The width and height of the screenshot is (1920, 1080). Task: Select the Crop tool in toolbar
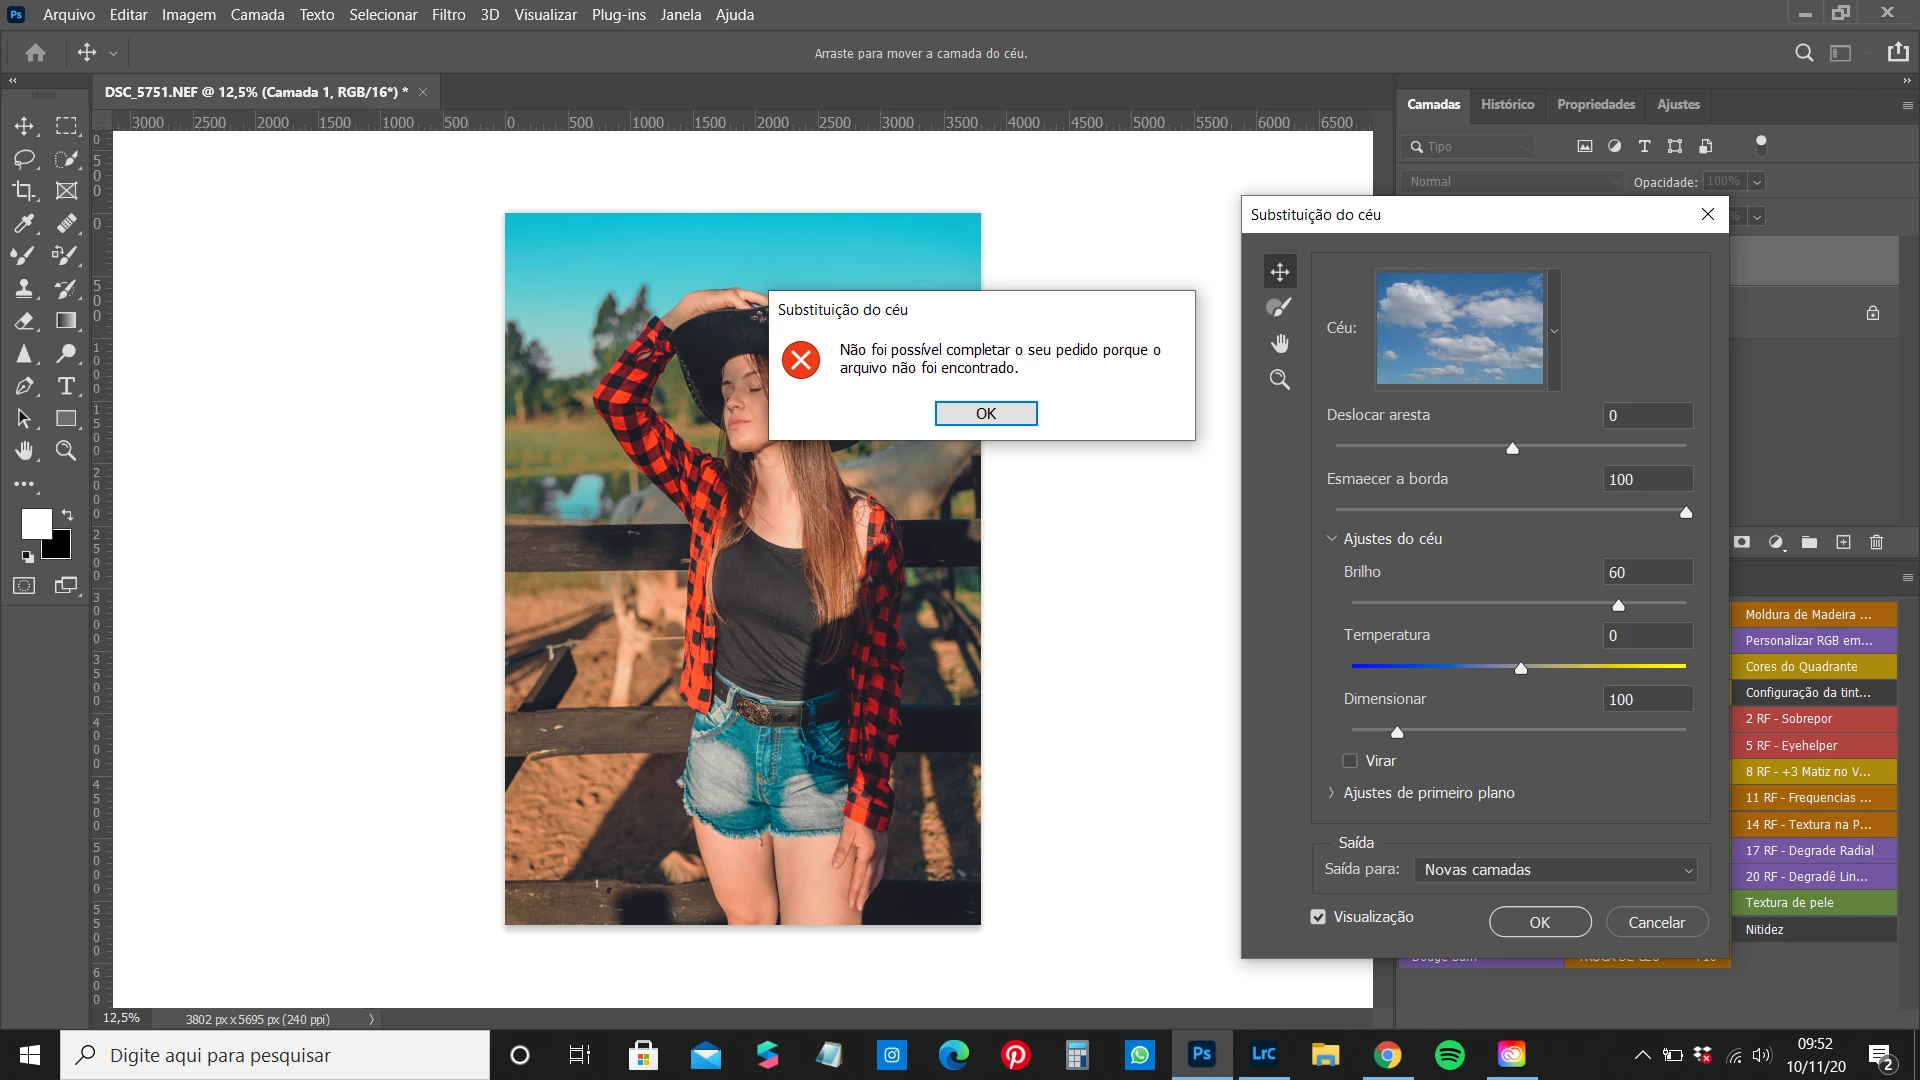click(24, 190)
